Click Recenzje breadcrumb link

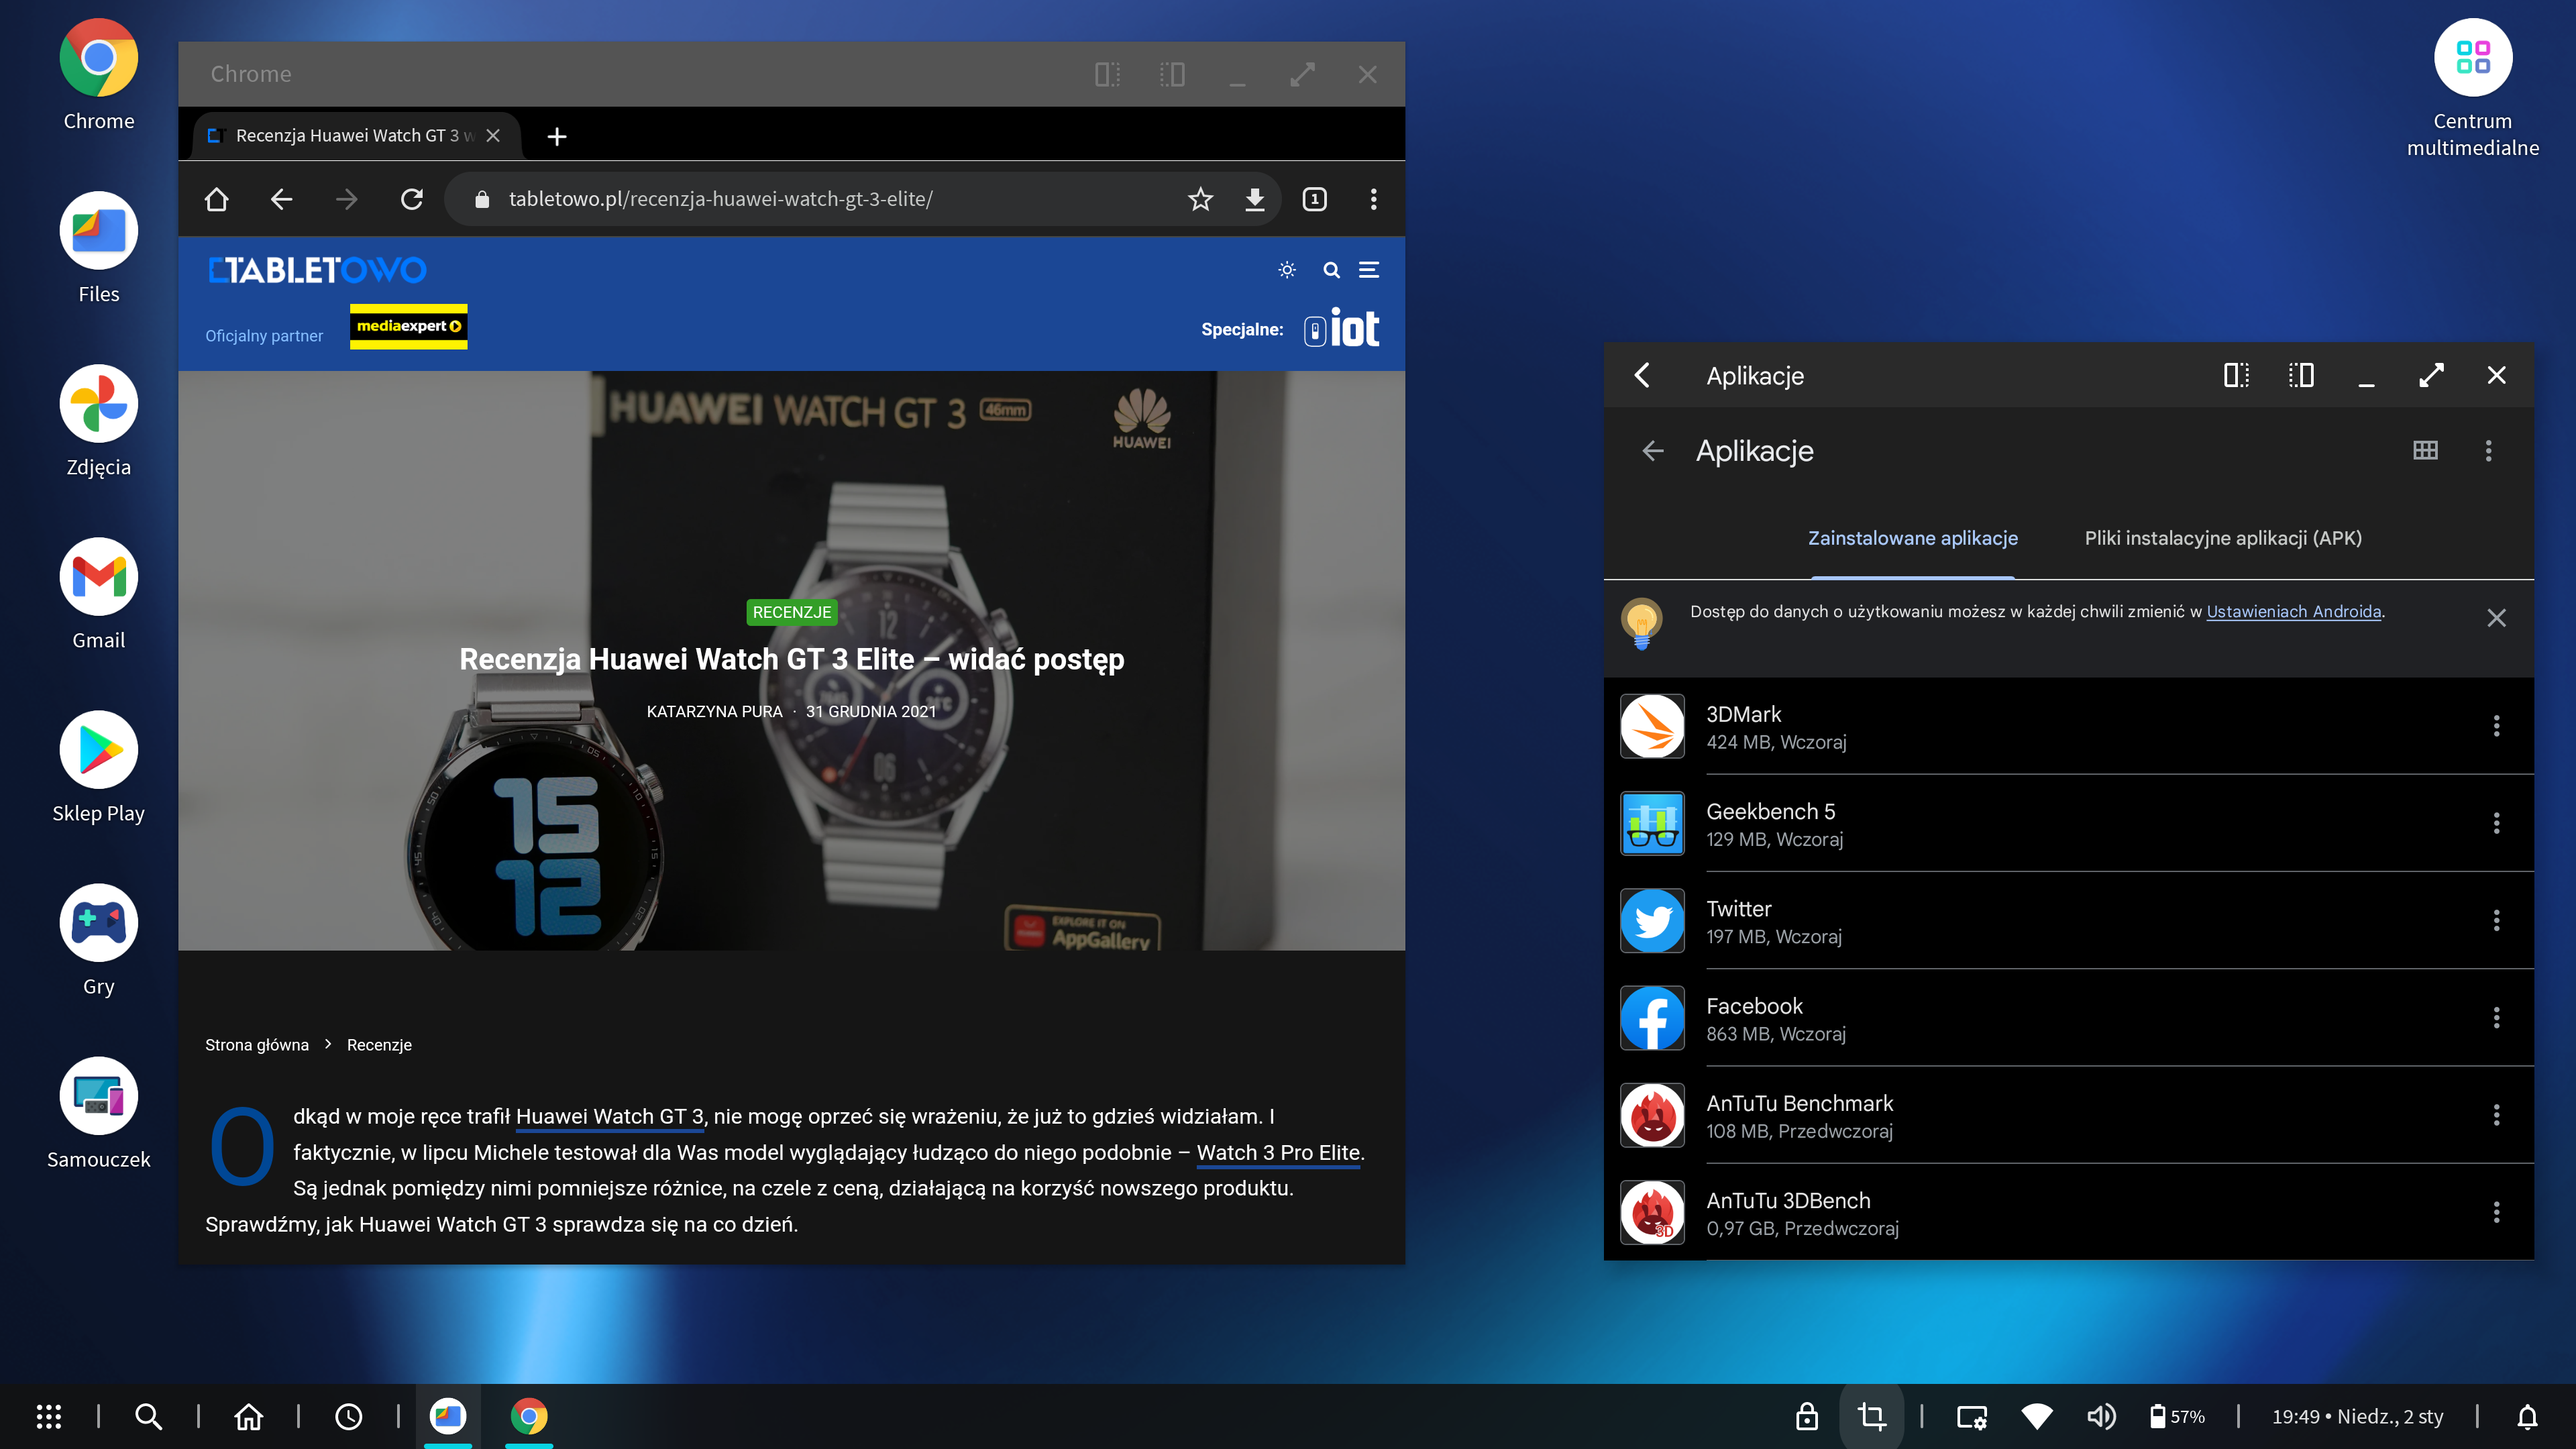pos(379,1044)
